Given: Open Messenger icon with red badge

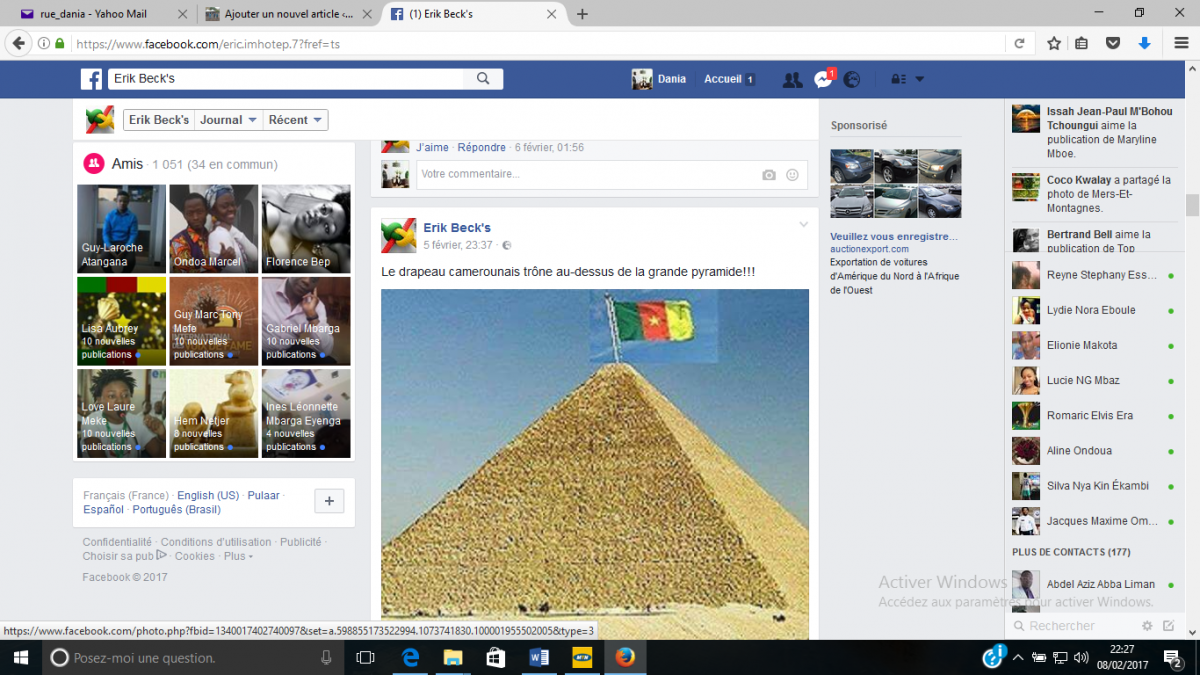Looking at the screenshot, I should click(823, 80).
